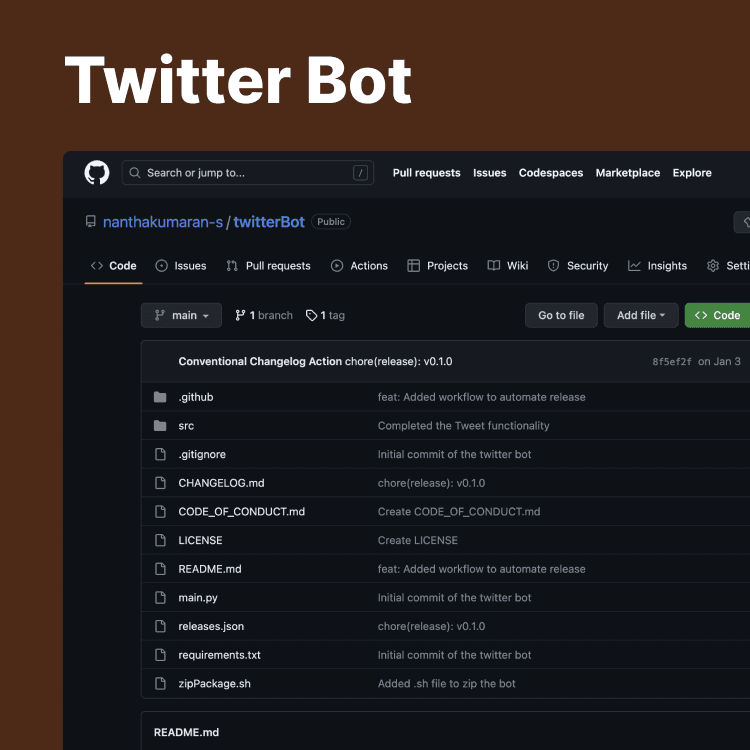This screenshot has height=750, width=750.
Task: Click the file icon for CHANGELOG.md
Action: tap(160, 483)
